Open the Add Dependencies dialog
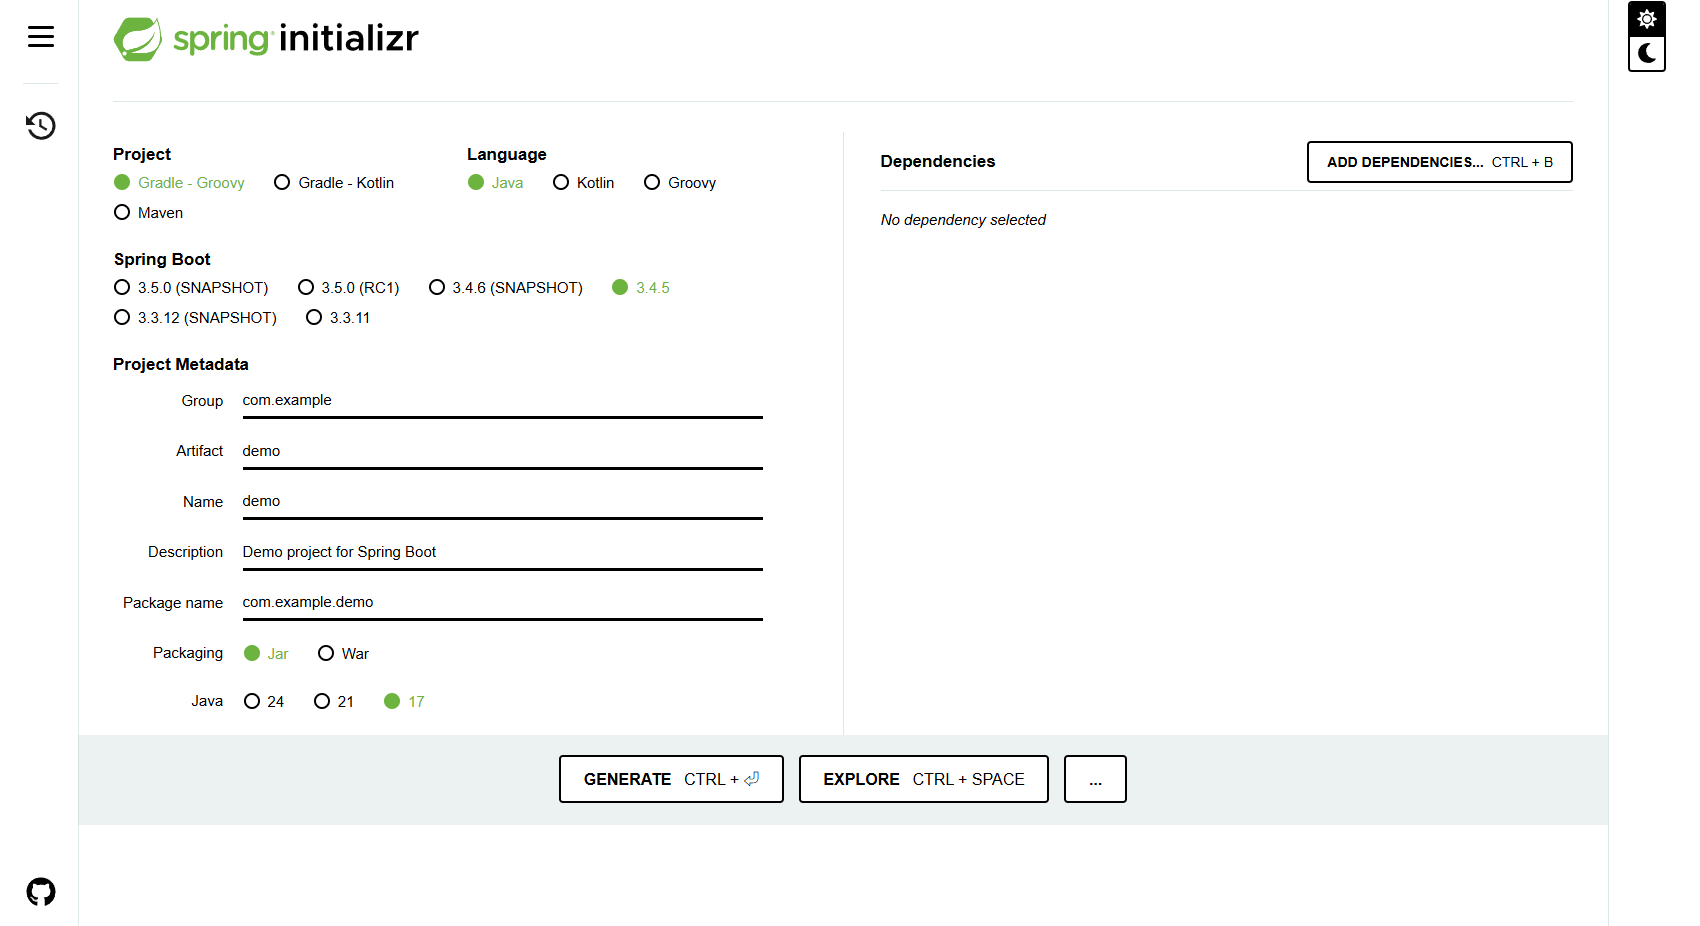The height and width of the screenshot is (926, 1700). pyautogui.click(x=1440, y=162)
